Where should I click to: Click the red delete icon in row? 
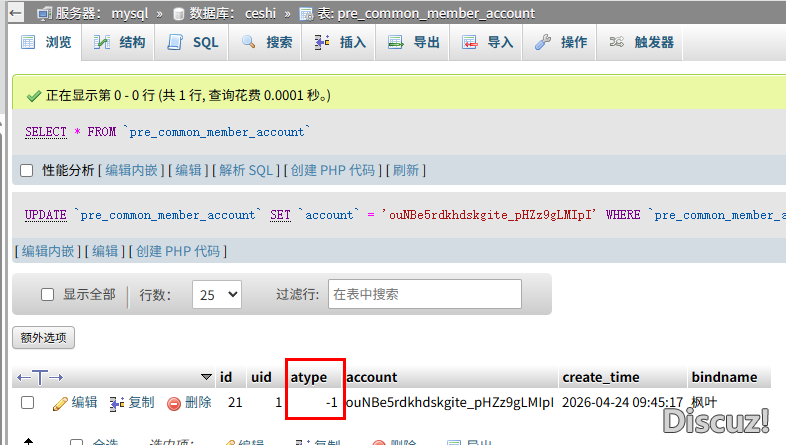click(174, 403)
